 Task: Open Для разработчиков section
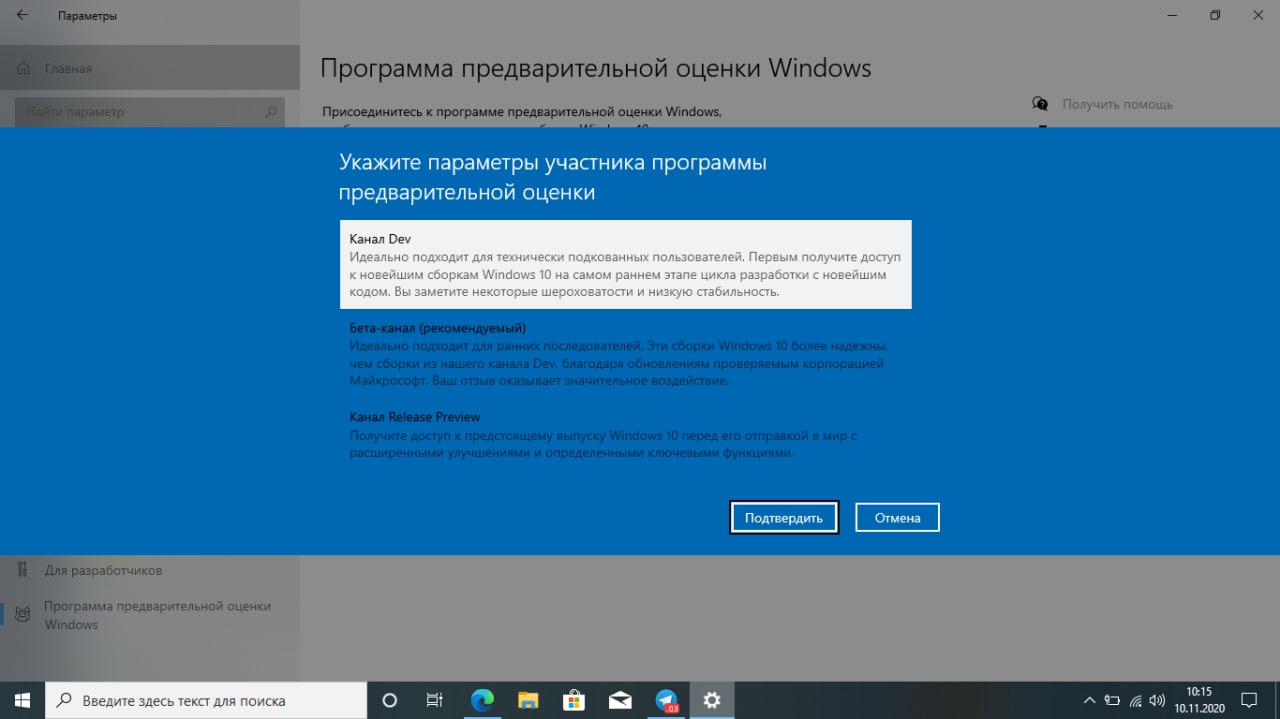tap(150, 570)
